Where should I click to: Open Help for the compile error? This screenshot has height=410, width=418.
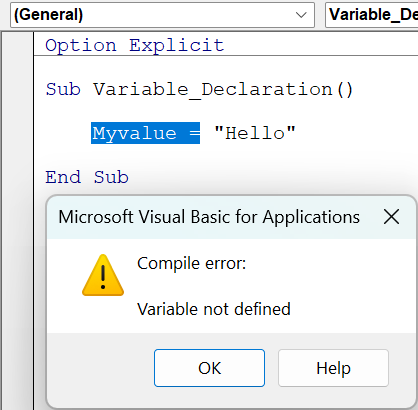333,368
